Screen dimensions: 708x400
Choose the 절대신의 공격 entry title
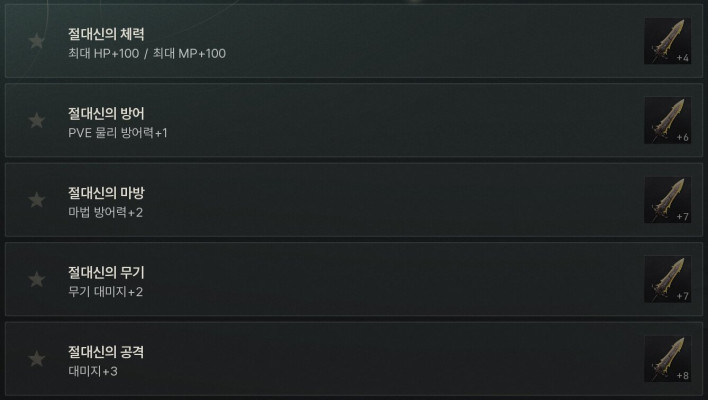106,352
